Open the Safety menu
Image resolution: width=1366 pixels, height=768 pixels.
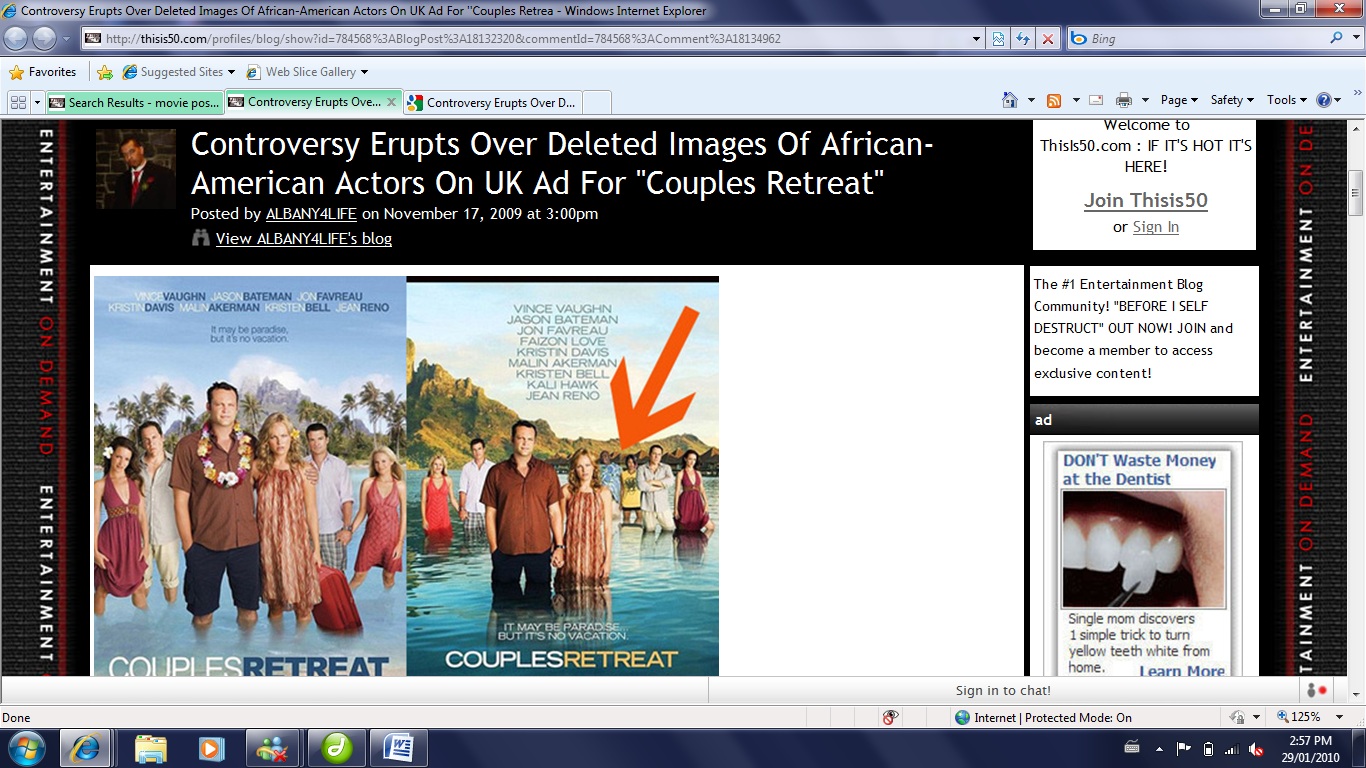1232,100
